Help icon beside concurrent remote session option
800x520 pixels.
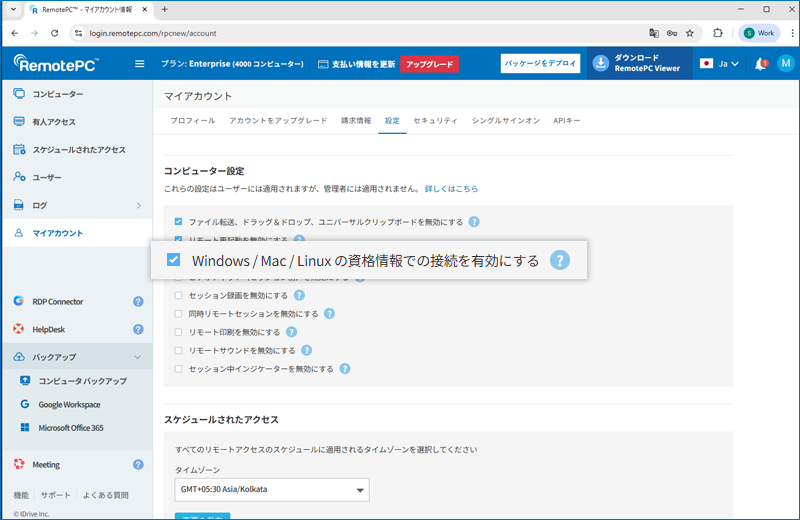pyautogui.click(x=330, y=314)
